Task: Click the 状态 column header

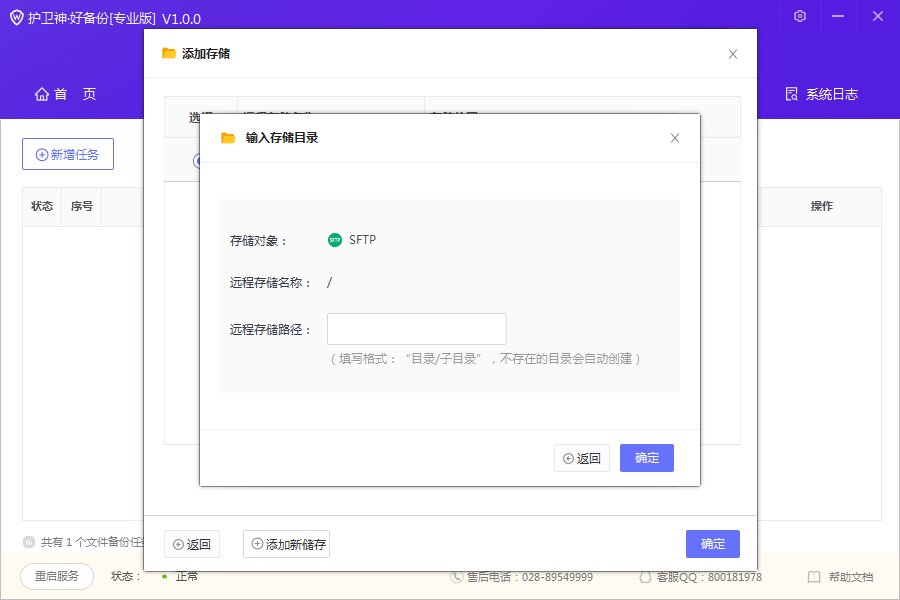Action: point(42,206)
